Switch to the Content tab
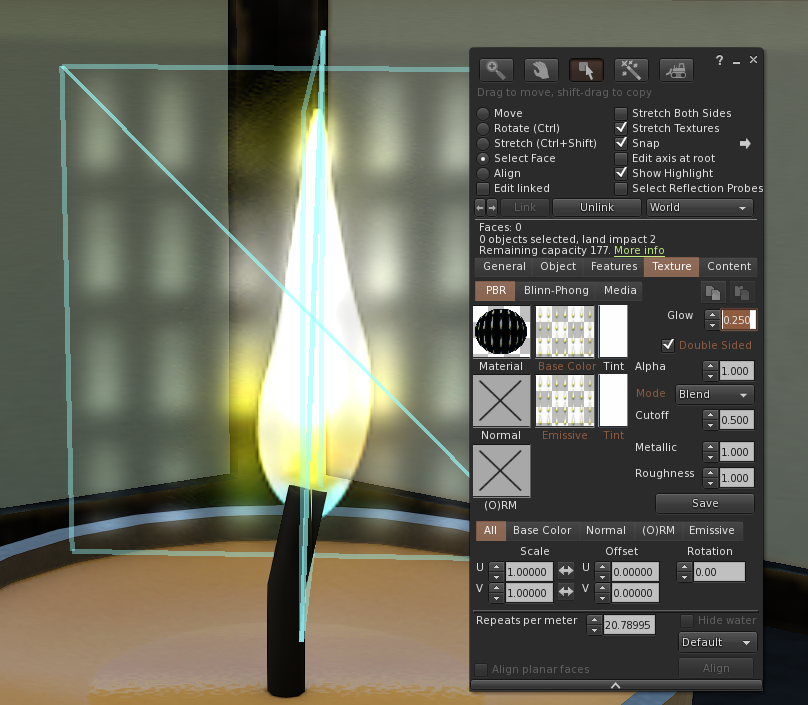 click(729, 267)
